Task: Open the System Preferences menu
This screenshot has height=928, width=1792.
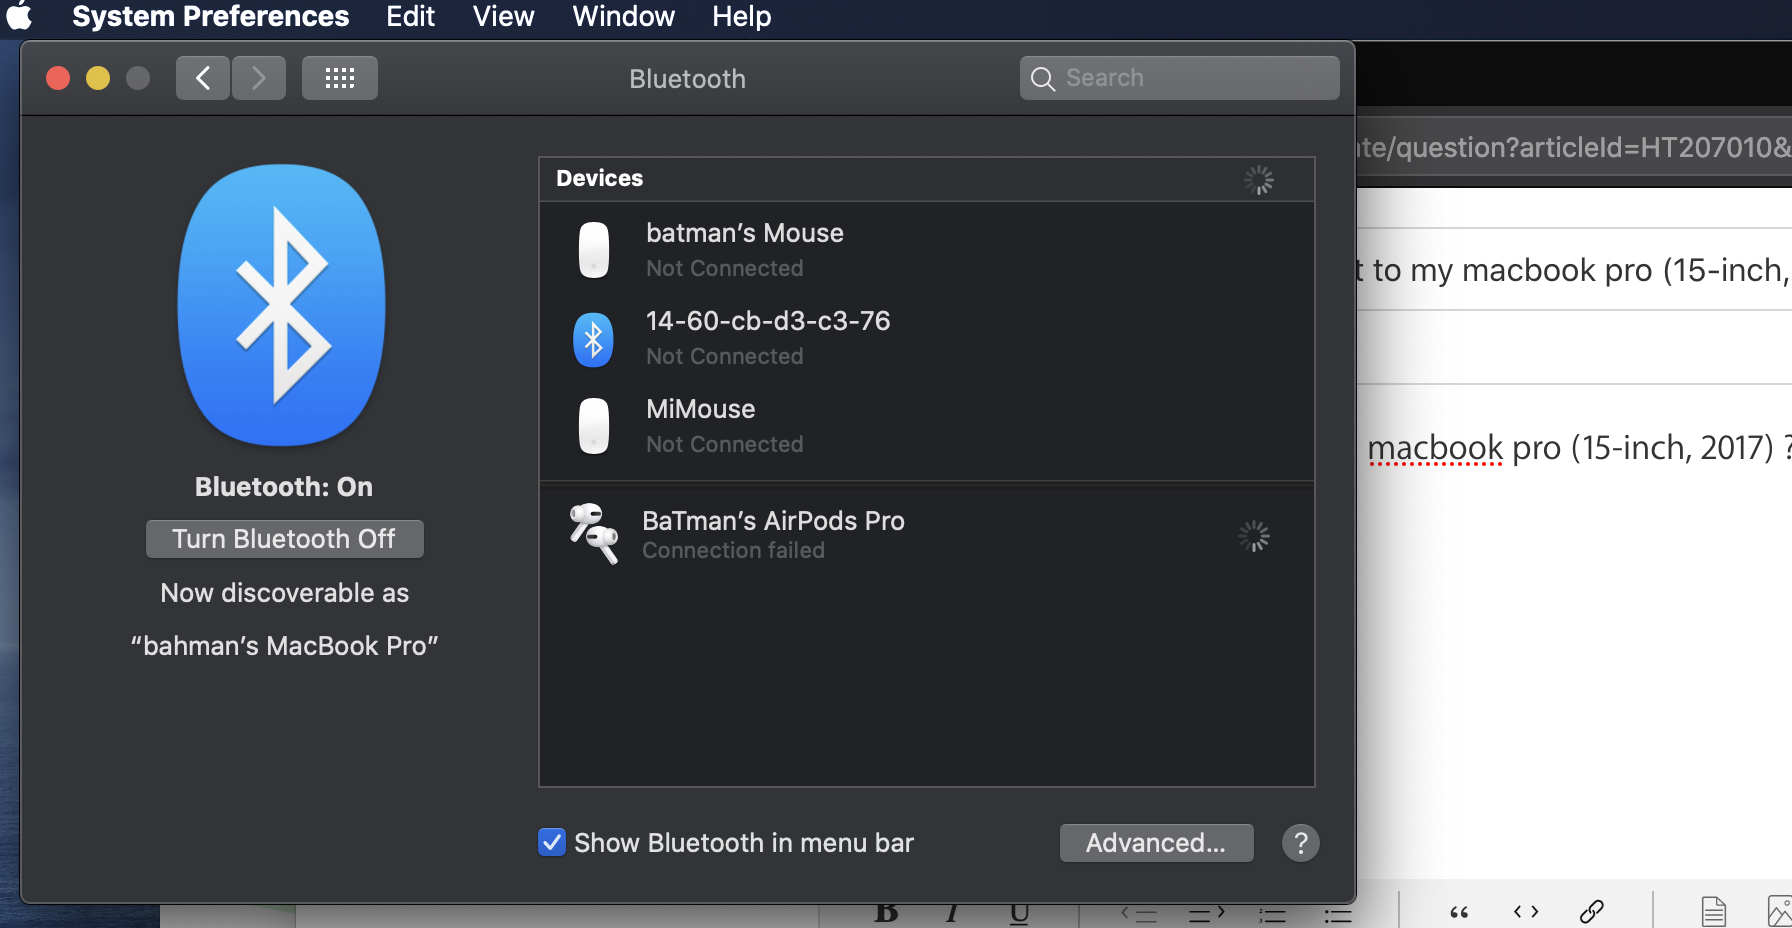Action: [211, 16]
